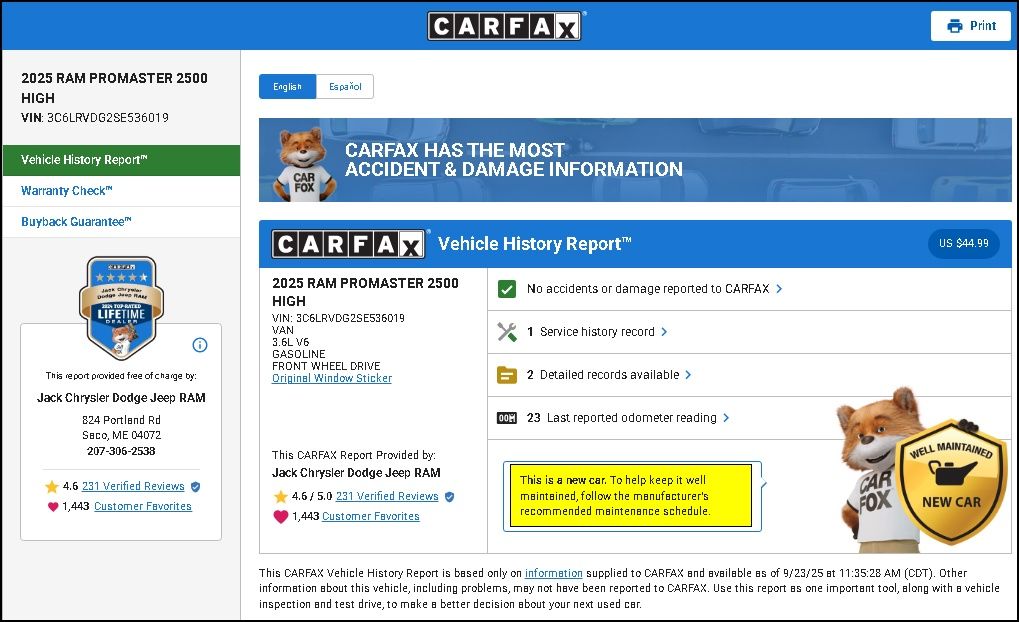Open the Buyback Guarantee tab
The image size is (1019, 622).
pyautogui.click(x=76, y=222)
